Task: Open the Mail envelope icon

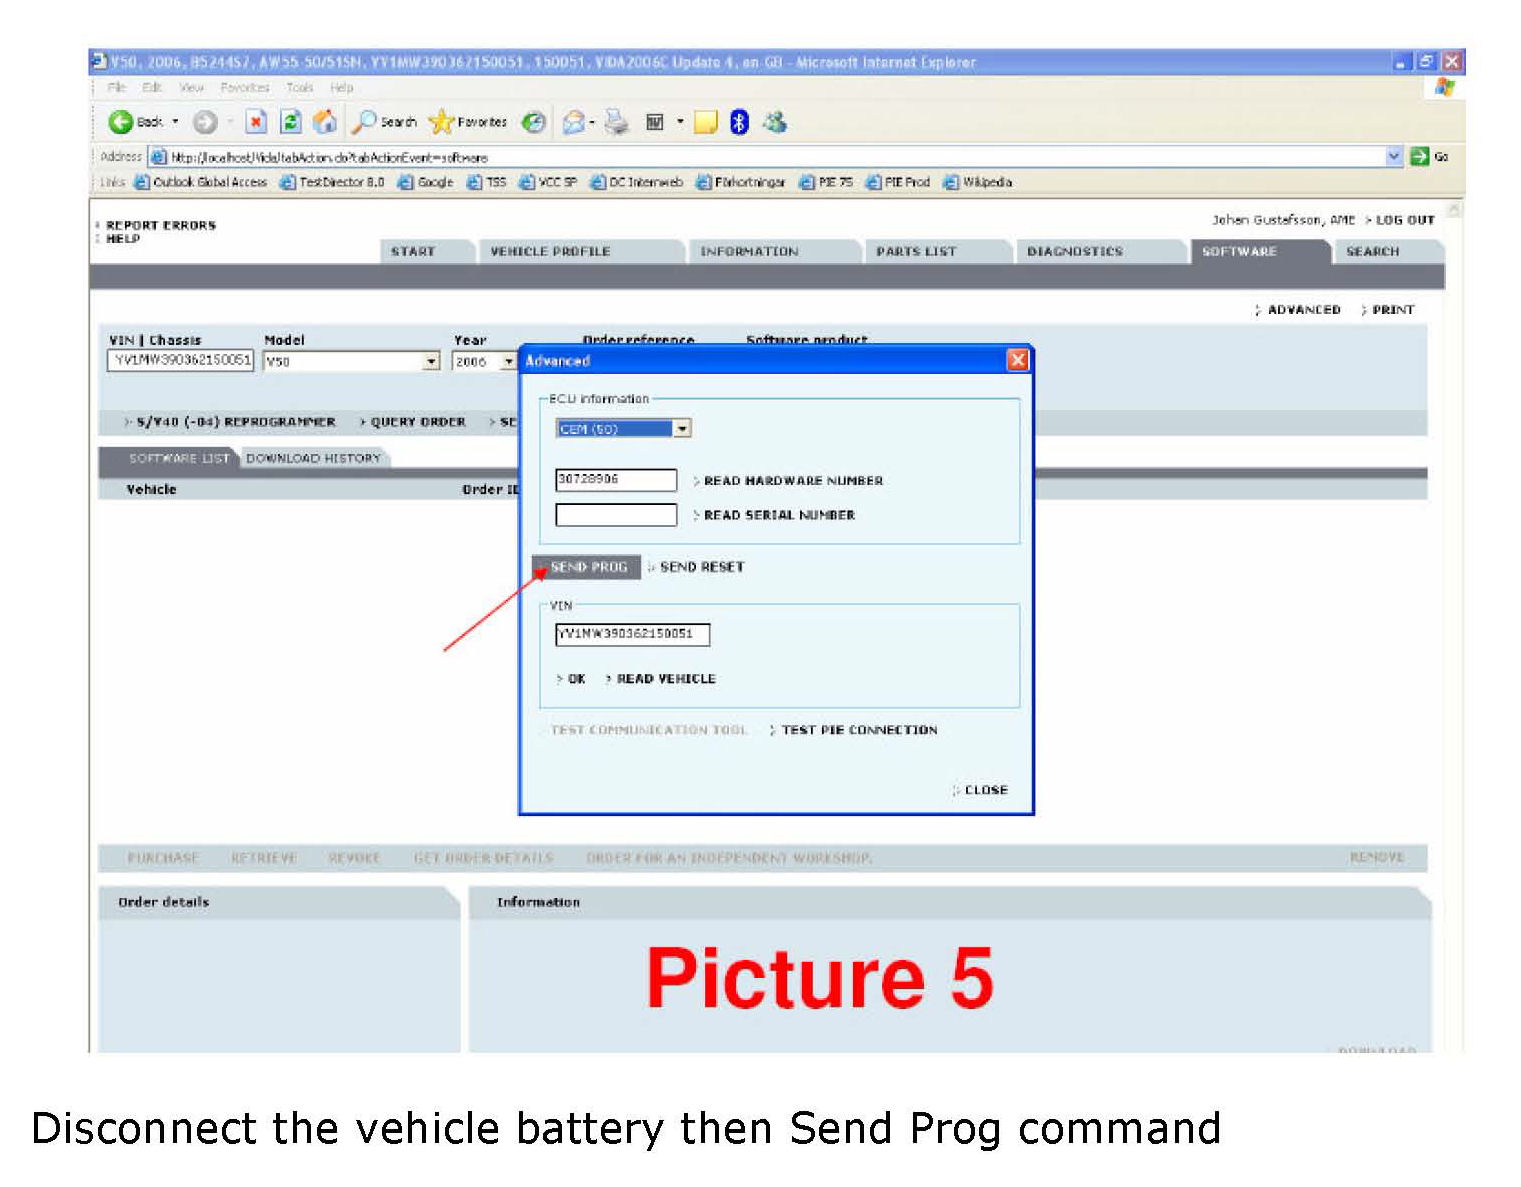Action: (x=574, y=122)
